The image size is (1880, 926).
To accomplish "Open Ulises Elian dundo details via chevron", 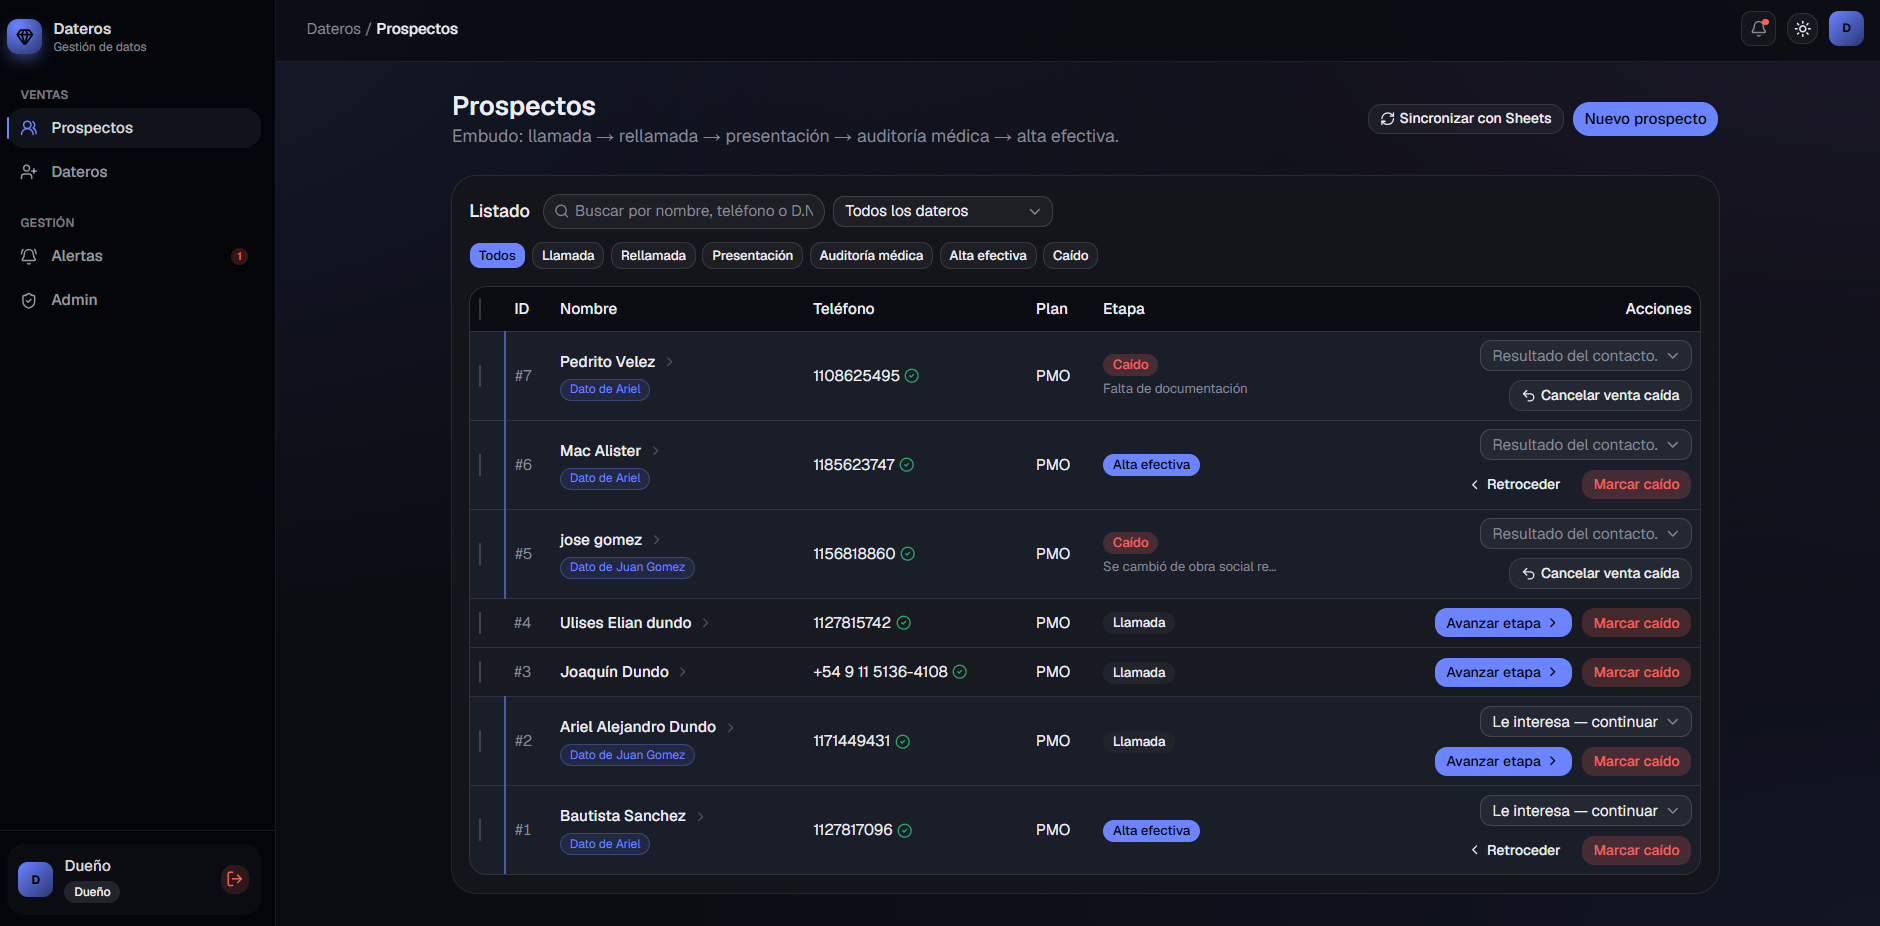I will (706, 623).
